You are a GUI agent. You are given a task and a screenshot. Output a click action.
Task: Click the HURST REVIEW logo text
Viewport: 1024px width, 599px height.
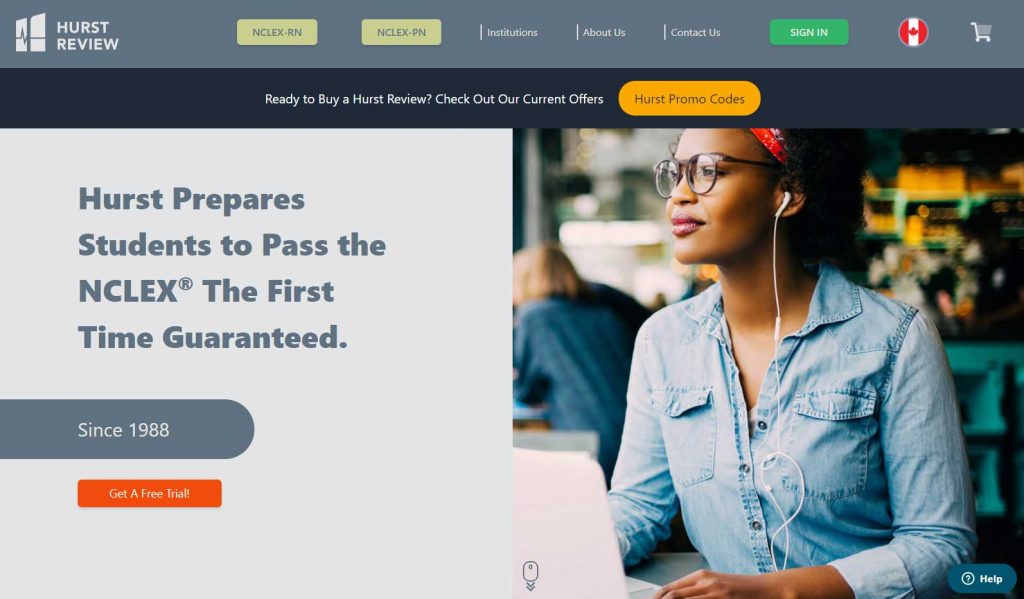88,36
